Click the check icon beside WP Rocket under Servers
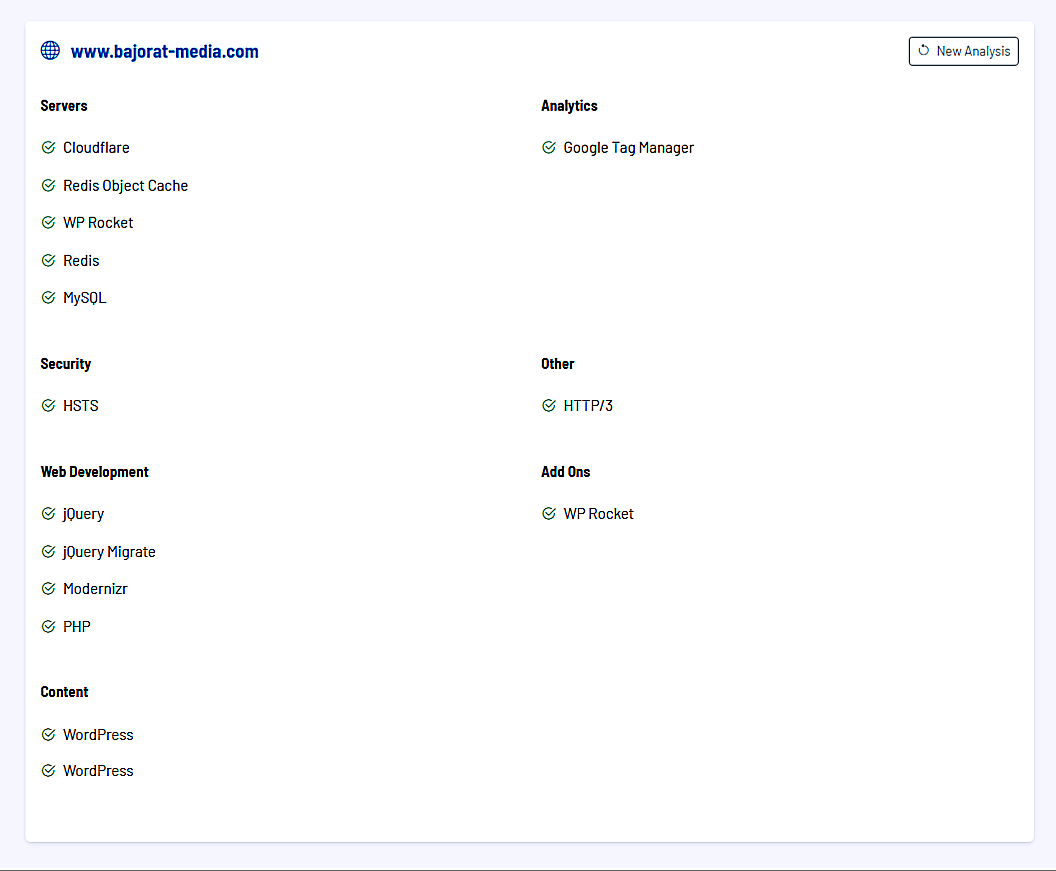 coord(48,222)
